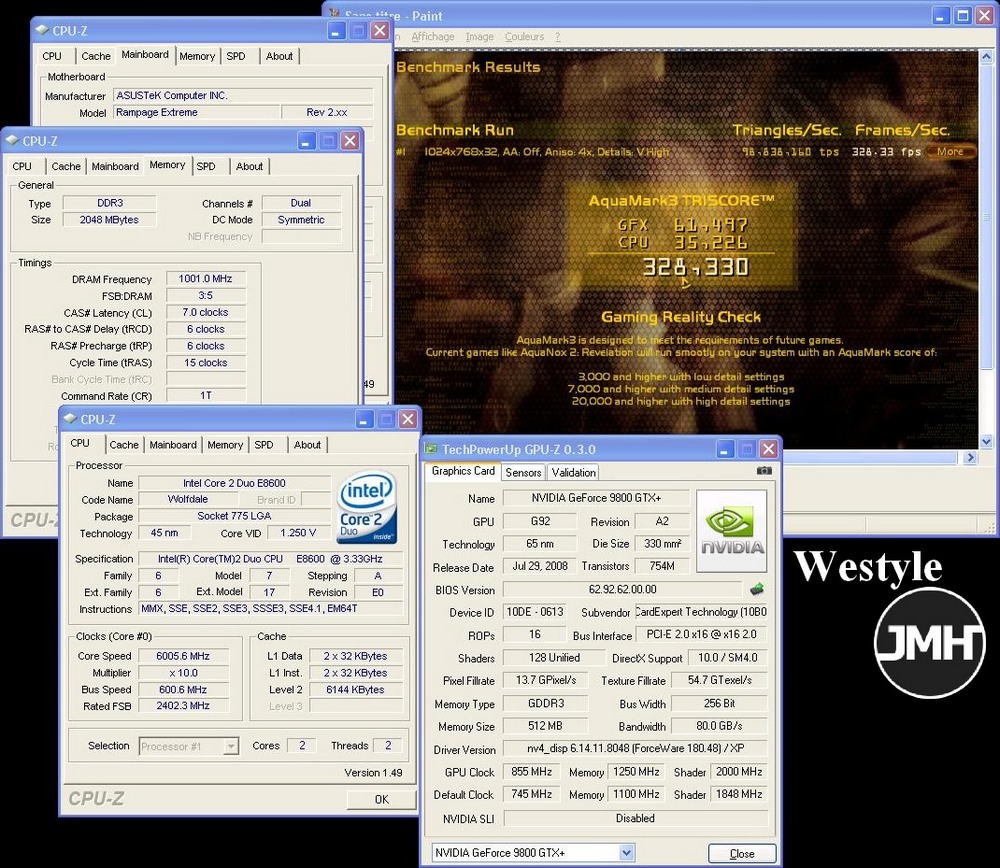Click the Device ID 10DE - 0613 field
Image resolution: width=1000 pixels, height=868 pixels.
click(x=534, y=612)
